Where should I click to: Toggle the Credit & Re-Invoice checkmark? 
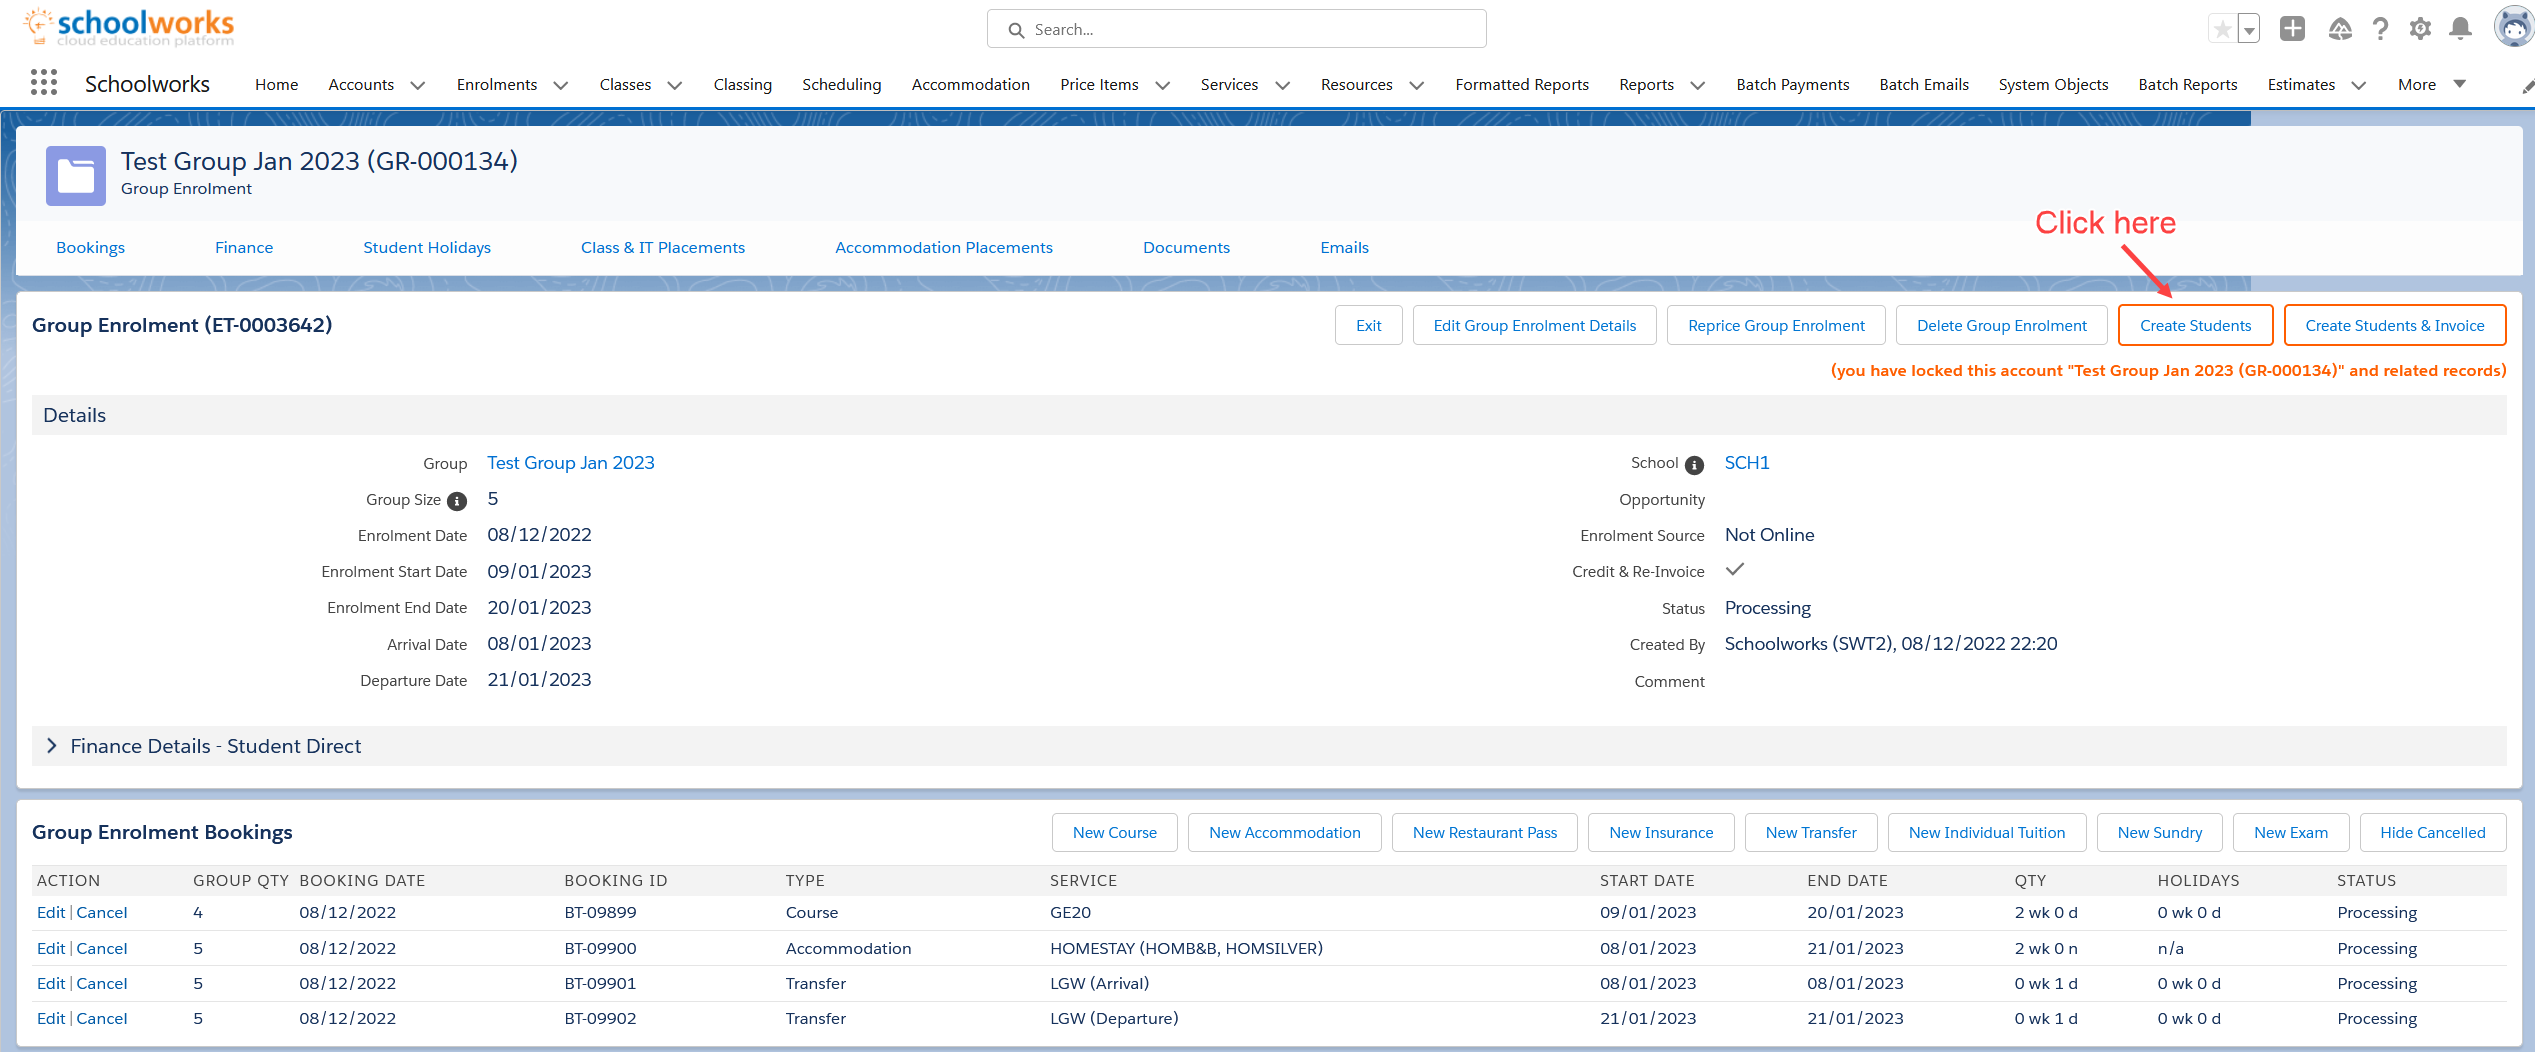(x=1735, y=570)
